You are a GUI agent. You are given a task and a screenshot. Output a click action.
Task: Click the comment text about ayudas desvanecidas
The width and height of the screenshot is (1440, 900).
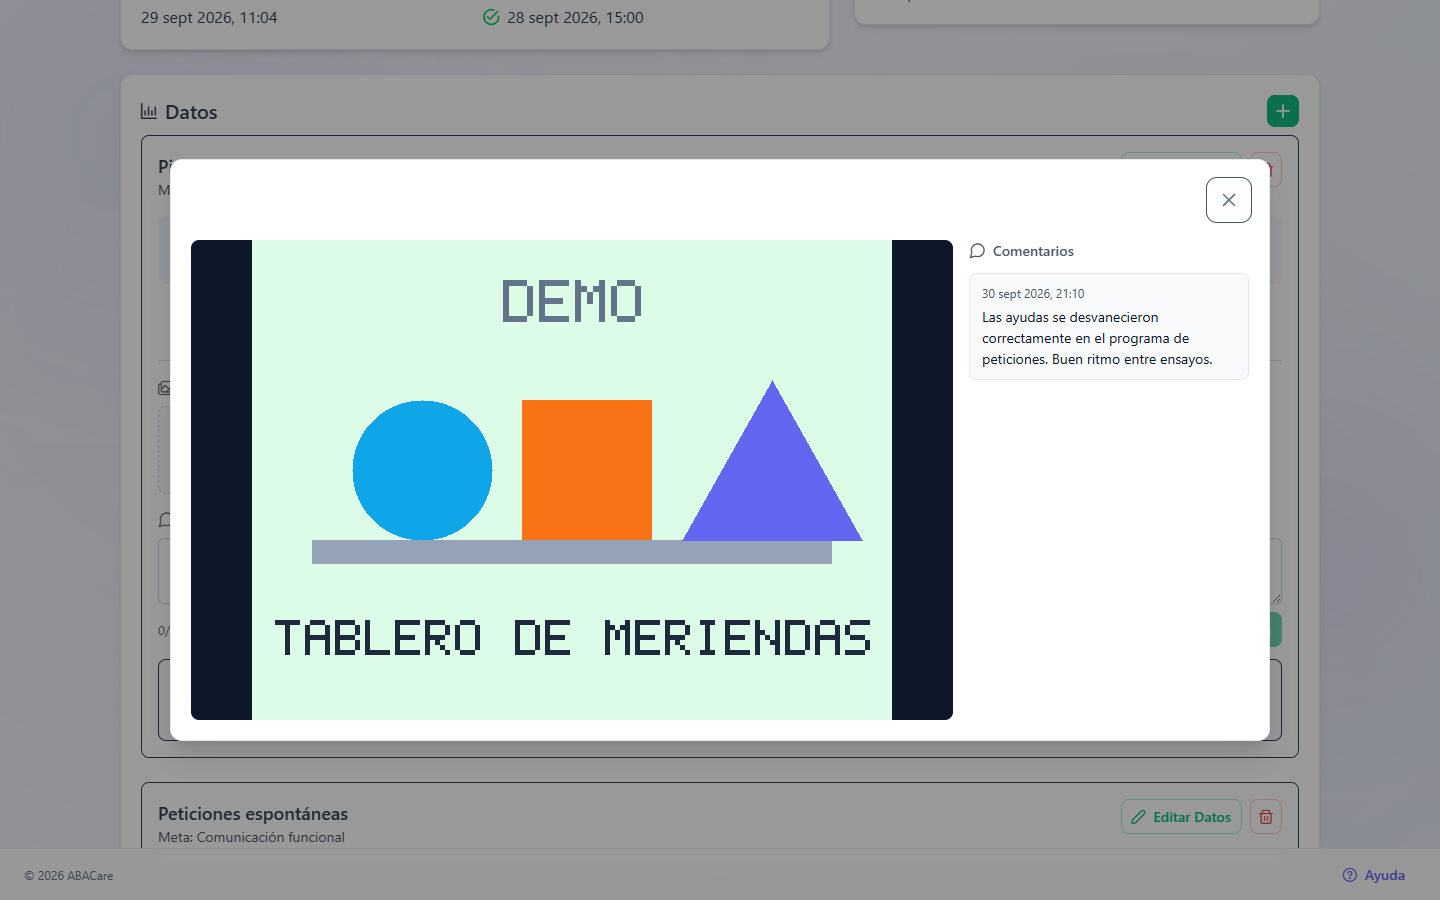point(1097,338)
